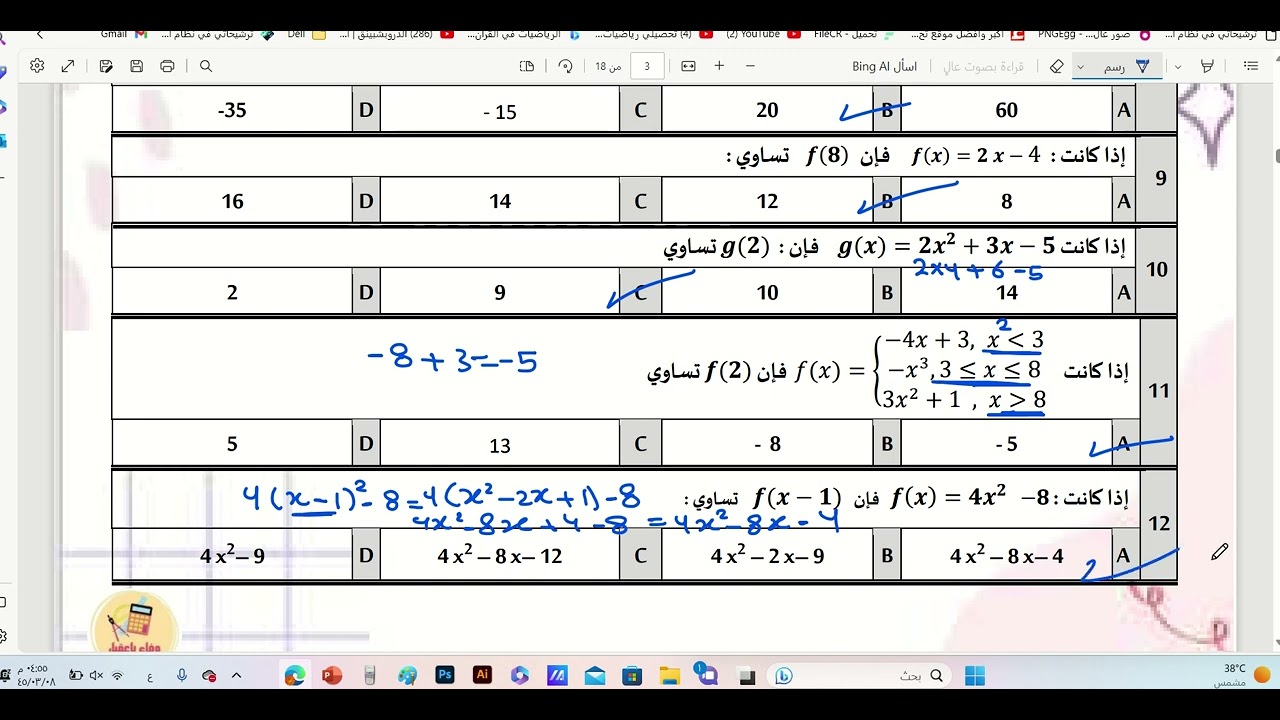Viewport: 1280px width, 720px height.
Task: Expand the highlighter options dropdown
Action: 1178,66
